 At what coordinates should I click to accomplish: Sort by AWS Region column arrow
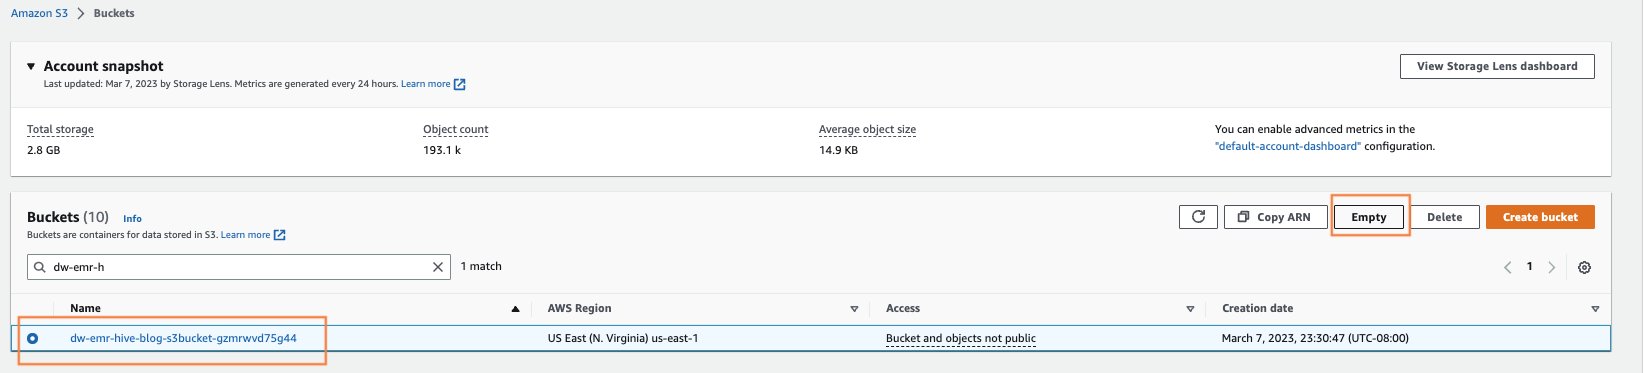(854, 309)
